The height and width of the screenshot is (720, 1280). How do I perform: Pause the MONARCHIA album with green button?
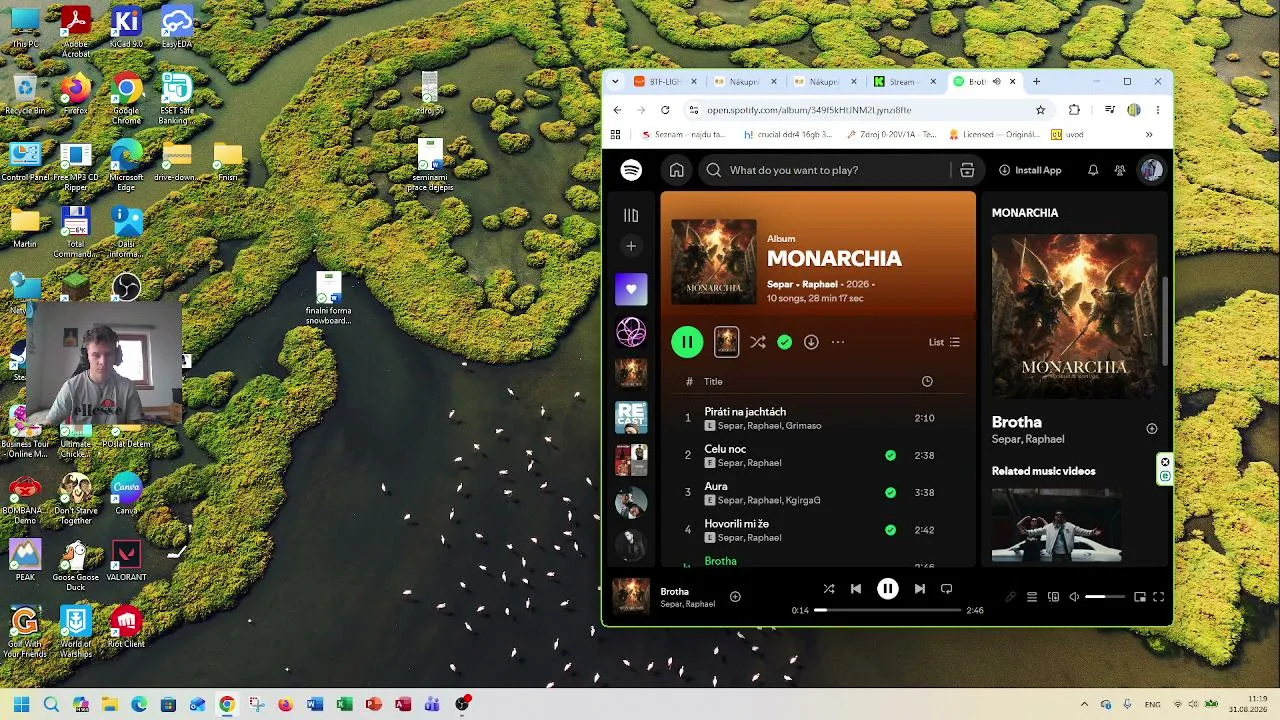click(x=687, y=342)
